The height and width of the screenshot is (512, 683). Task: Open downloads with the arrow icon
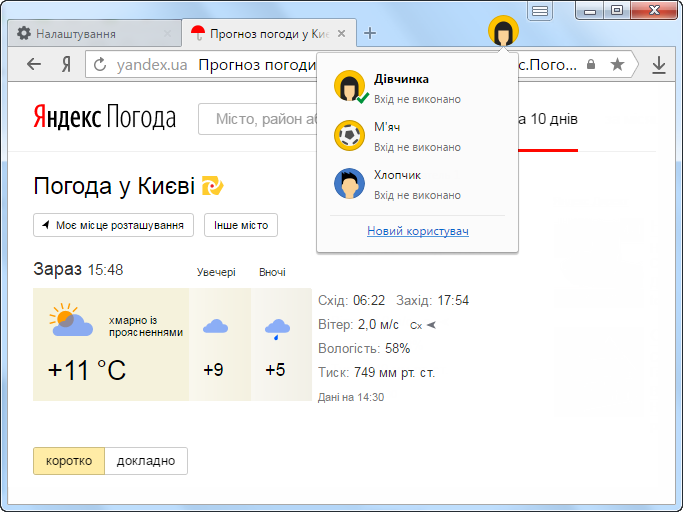pos(659,65)
